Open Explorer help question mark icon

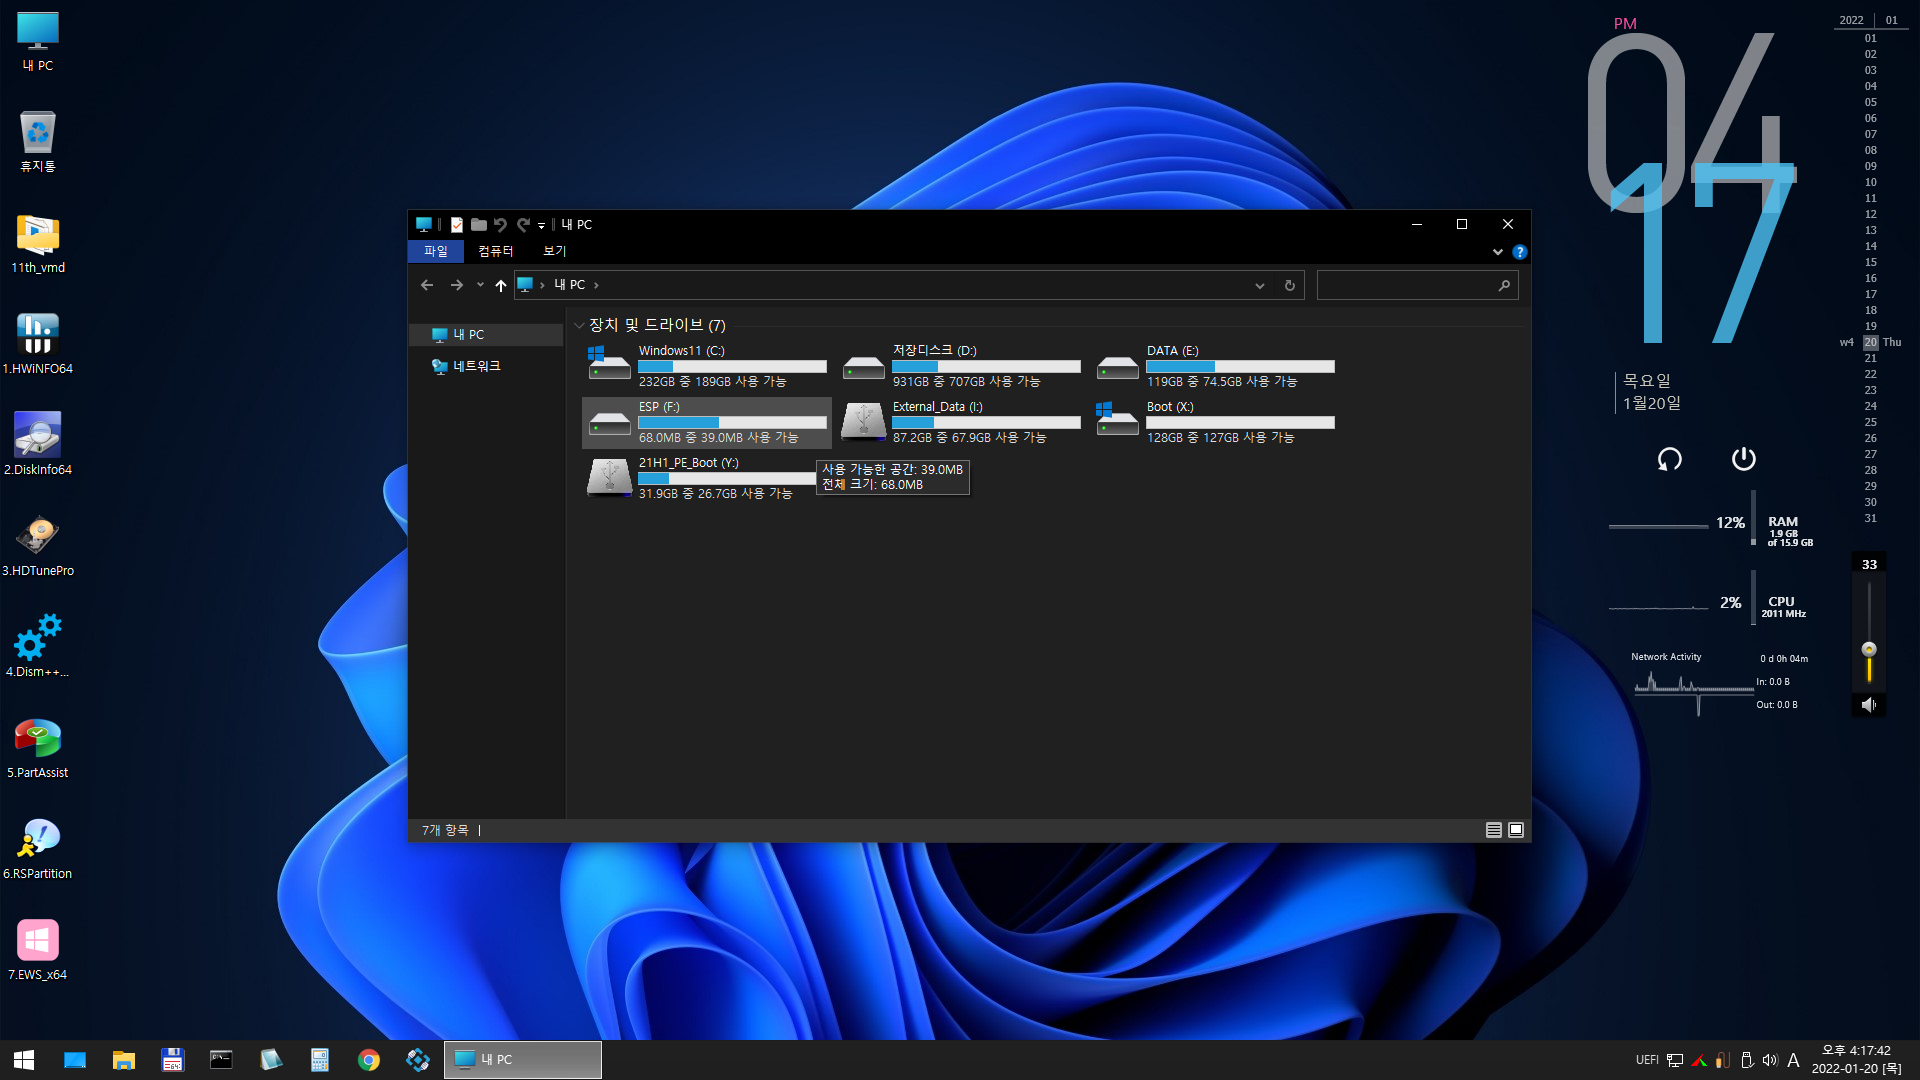point(1520,252)
